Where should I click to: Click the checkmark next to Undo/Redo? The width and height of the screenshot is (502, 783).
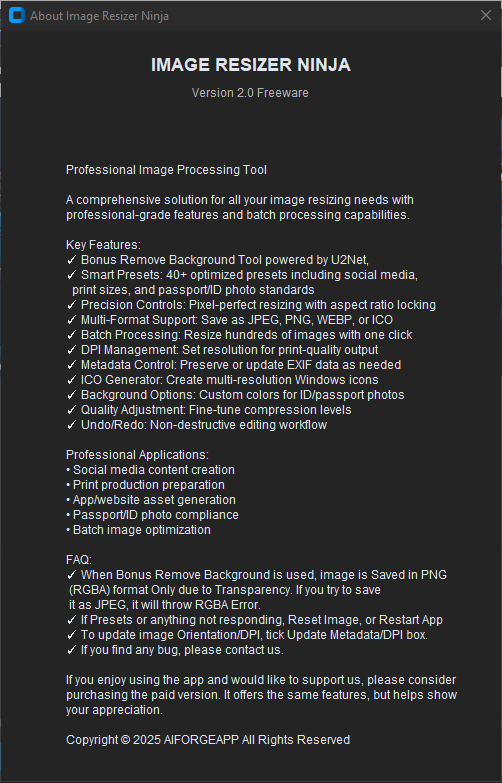71,424
